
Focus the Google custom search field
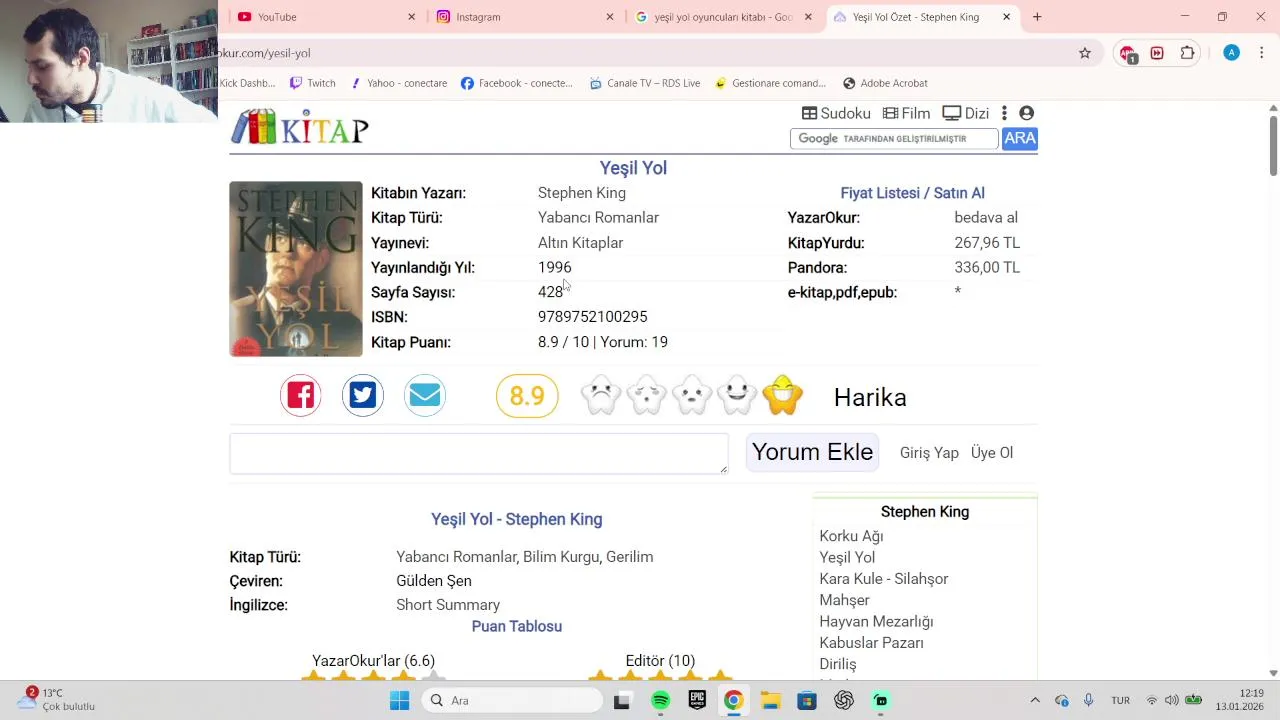pyautogui.click(x=894, y=139)
